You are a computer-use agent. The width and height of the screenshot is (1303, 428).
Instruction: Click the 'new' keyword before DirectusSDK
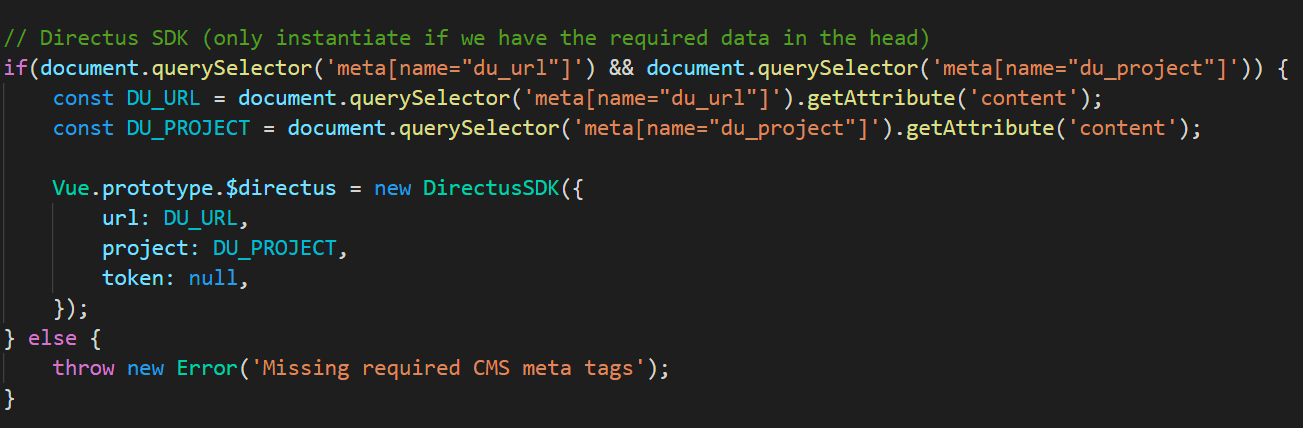pos(392,188)
